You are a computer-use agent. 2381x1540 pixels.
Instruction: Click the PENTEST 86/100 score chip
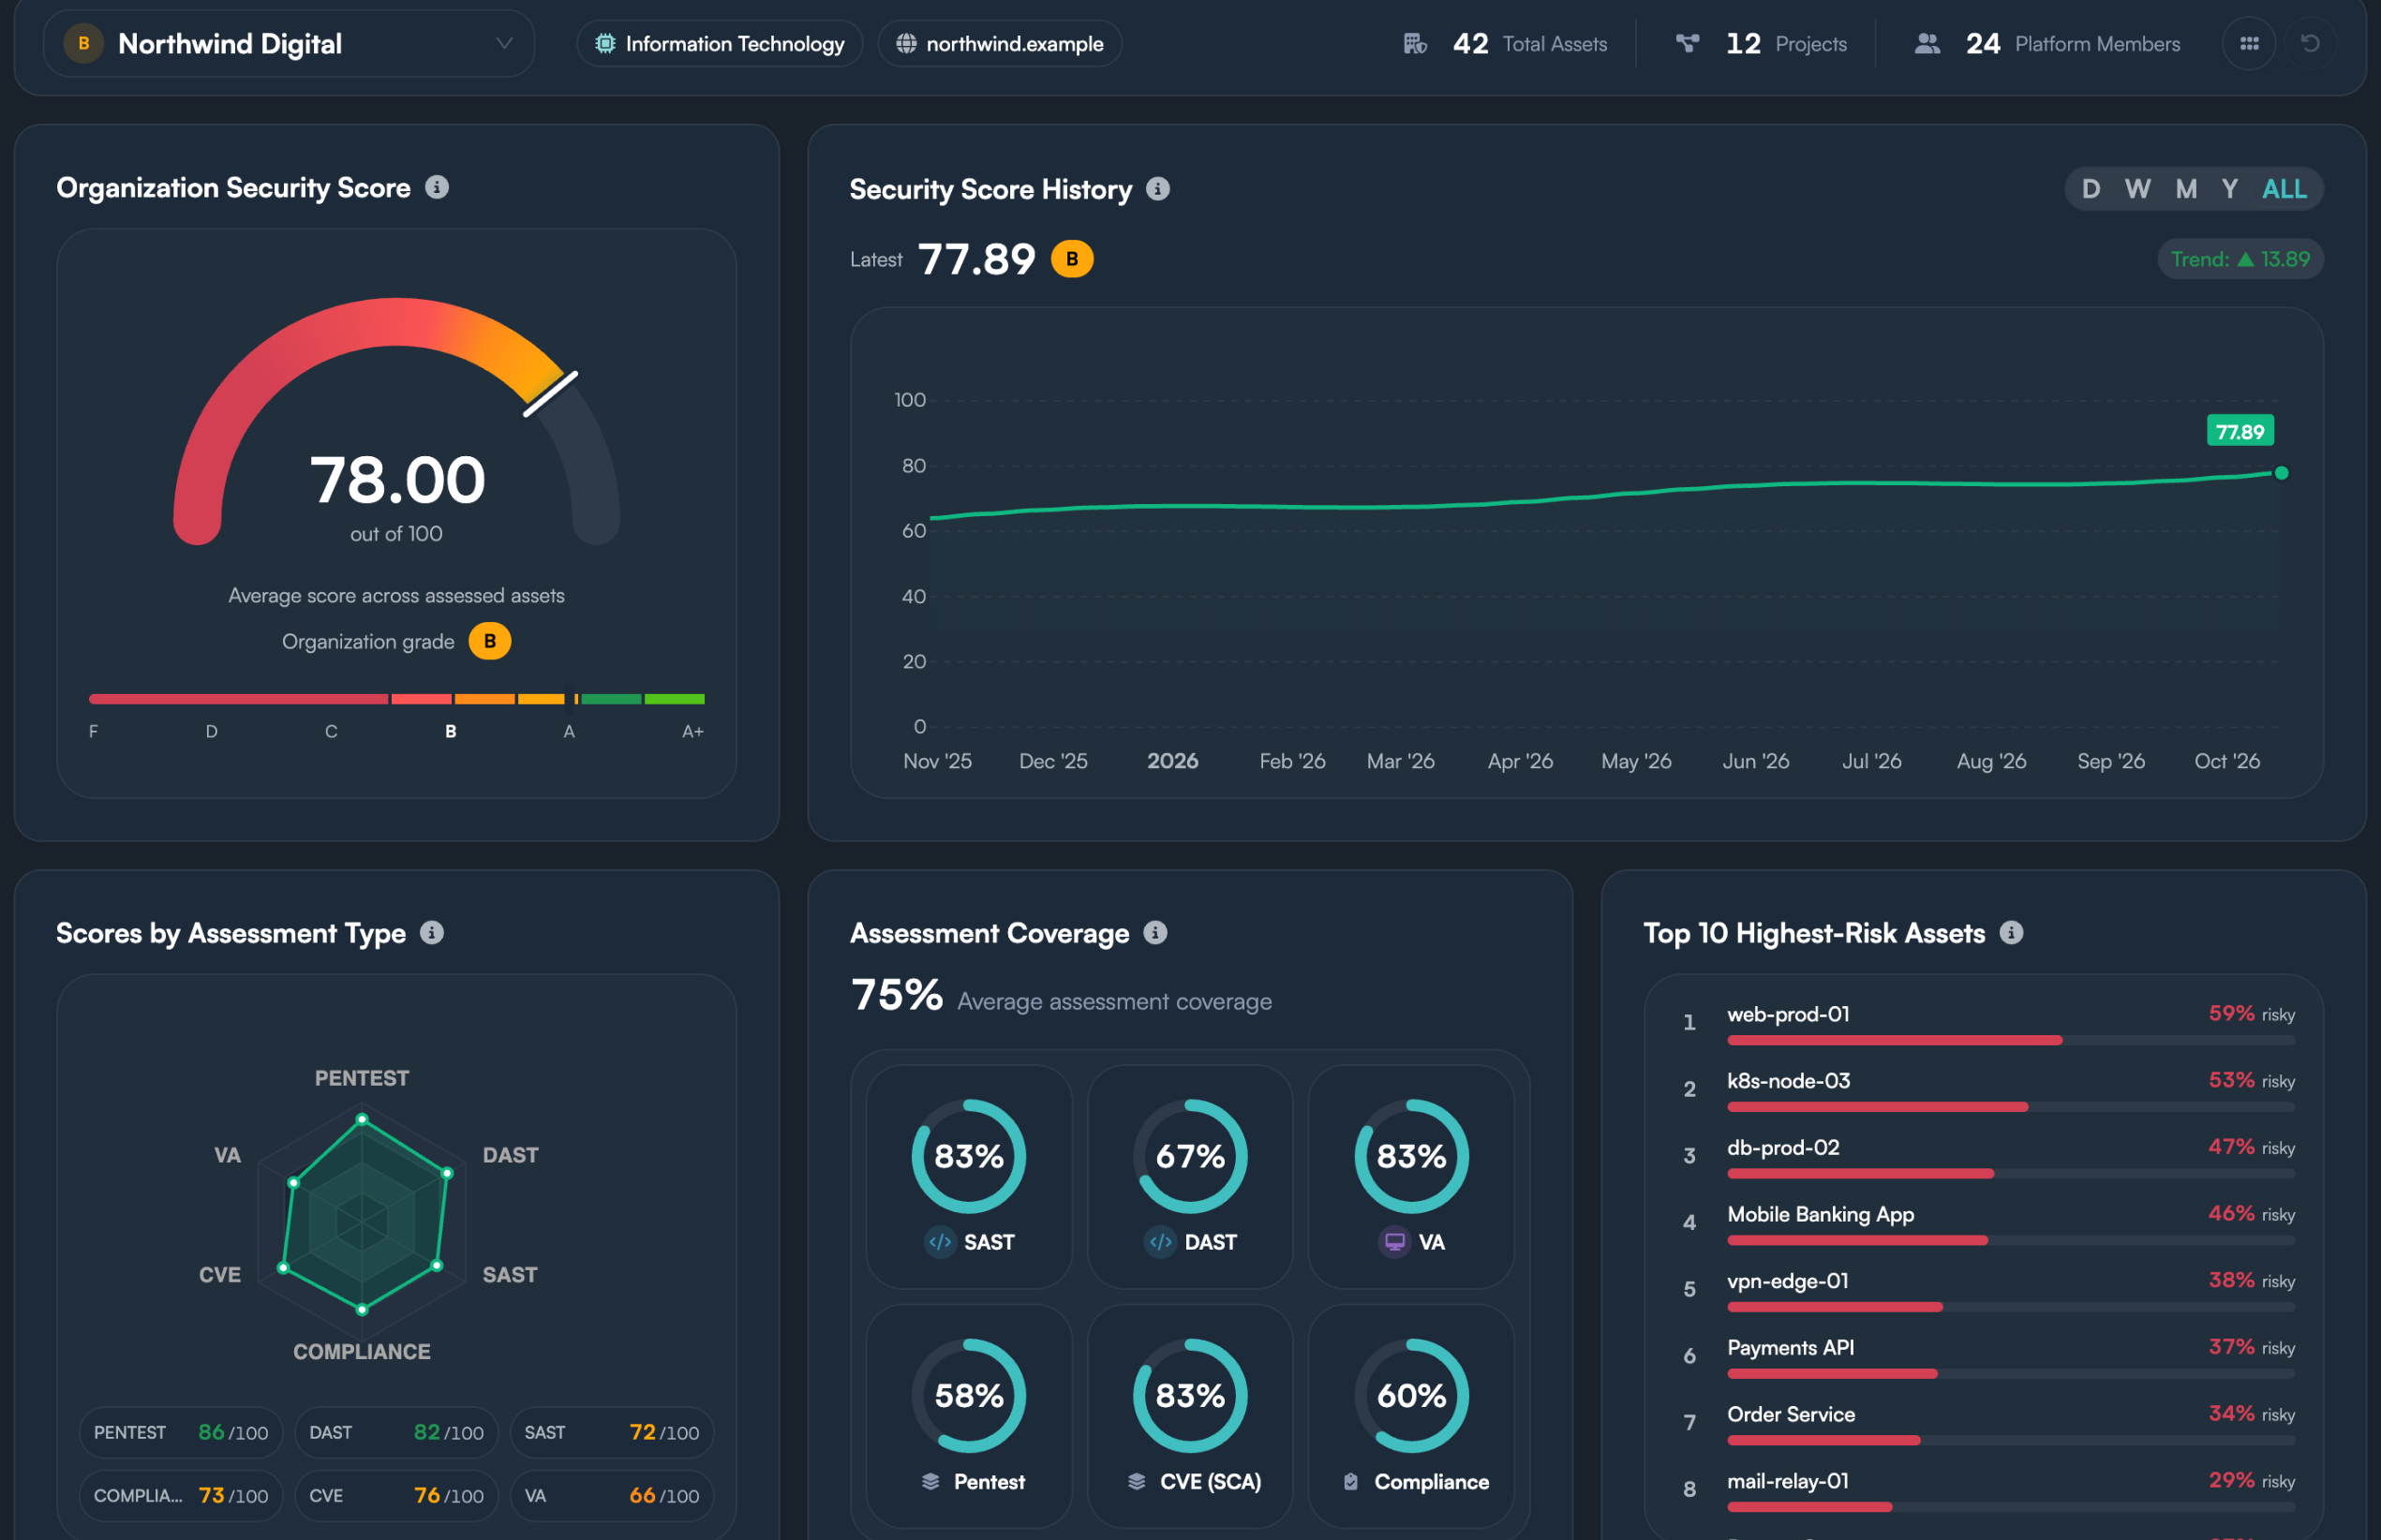pos(181,1432)
